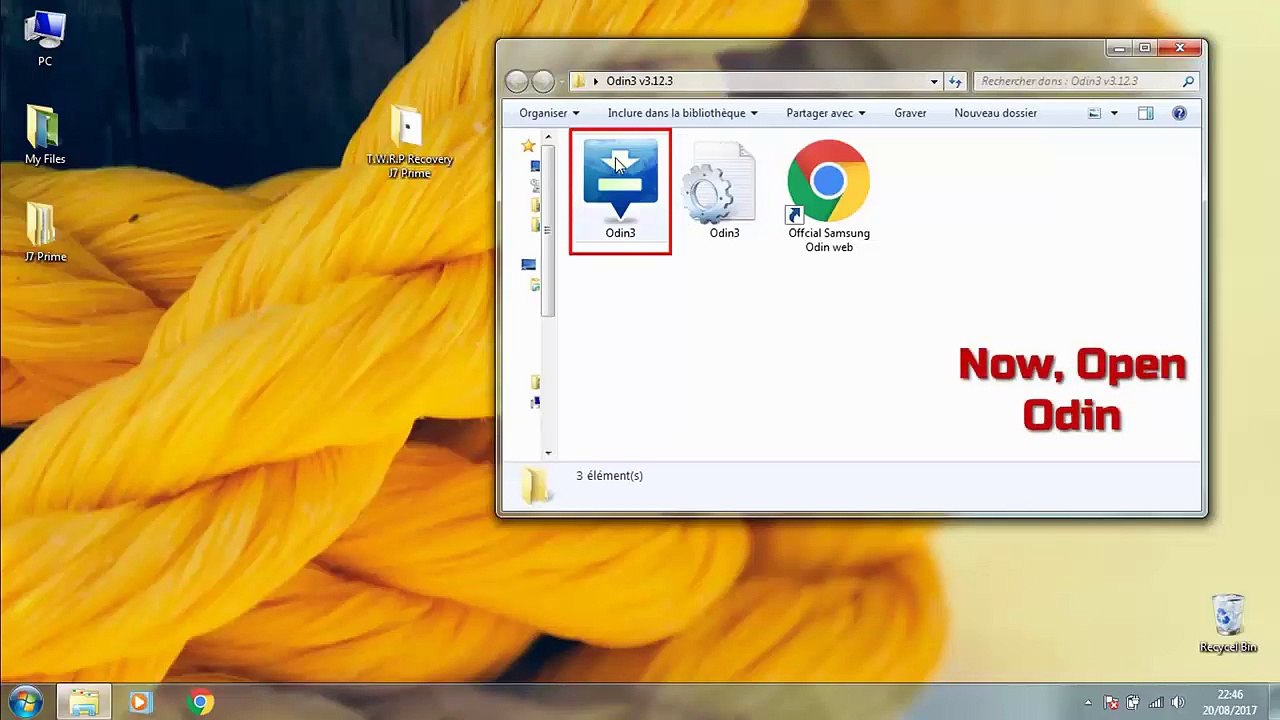1280x720 pixels.
Task: Launch the media player from the taskbar
Action: [x=140, y=702]
